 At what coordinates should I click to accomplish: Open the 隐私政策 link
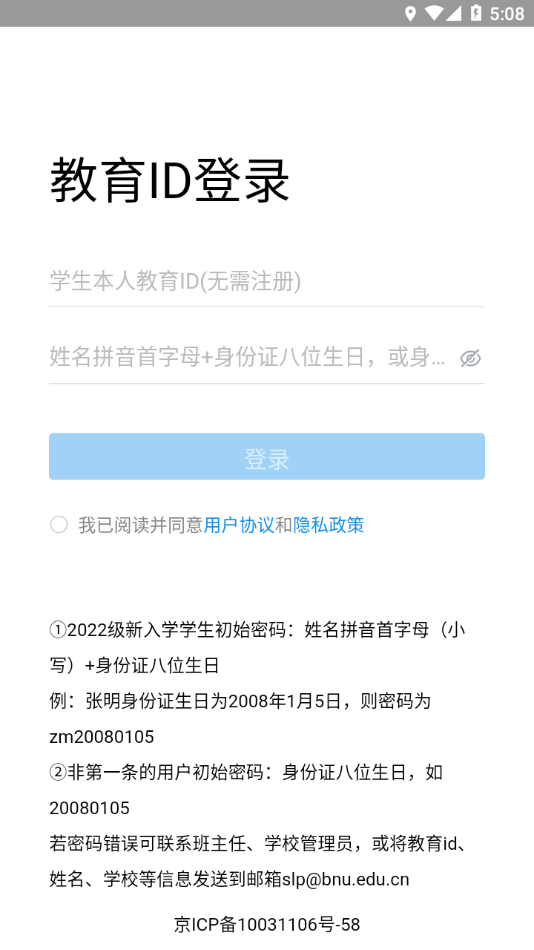(329, 525)
